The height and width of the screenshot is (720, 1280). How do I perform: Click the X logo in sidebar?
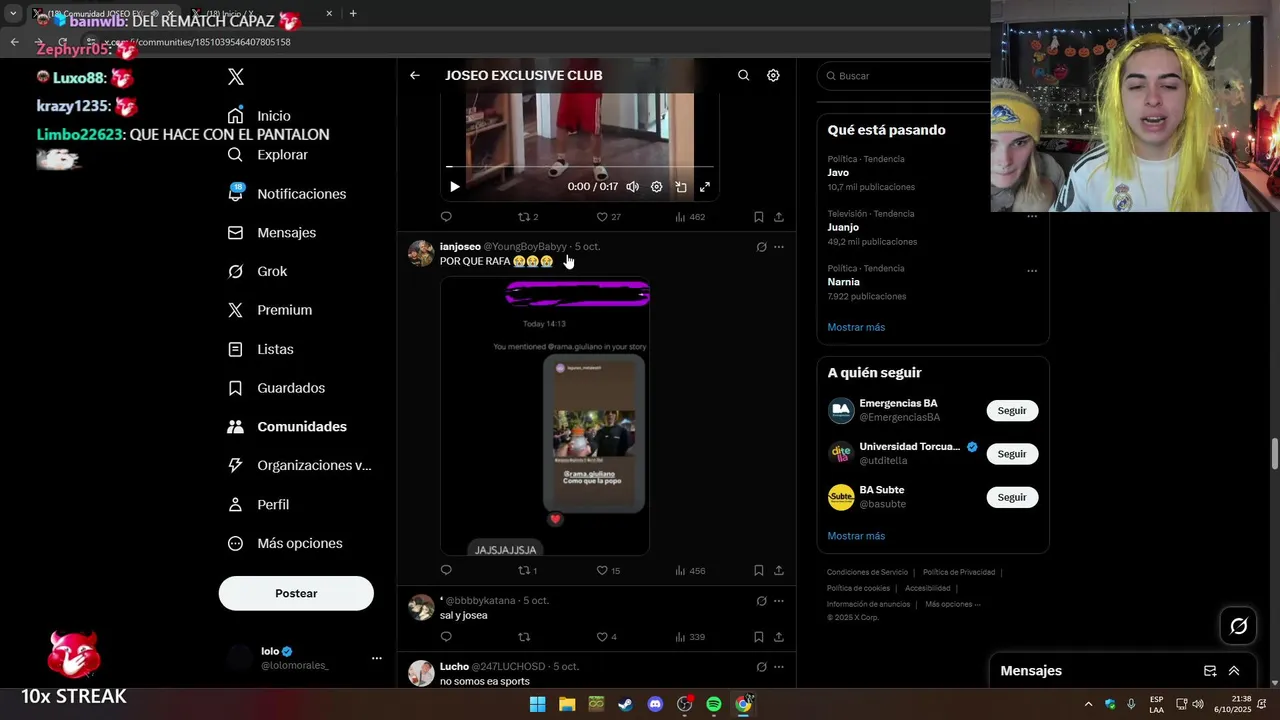pos(236,77)
